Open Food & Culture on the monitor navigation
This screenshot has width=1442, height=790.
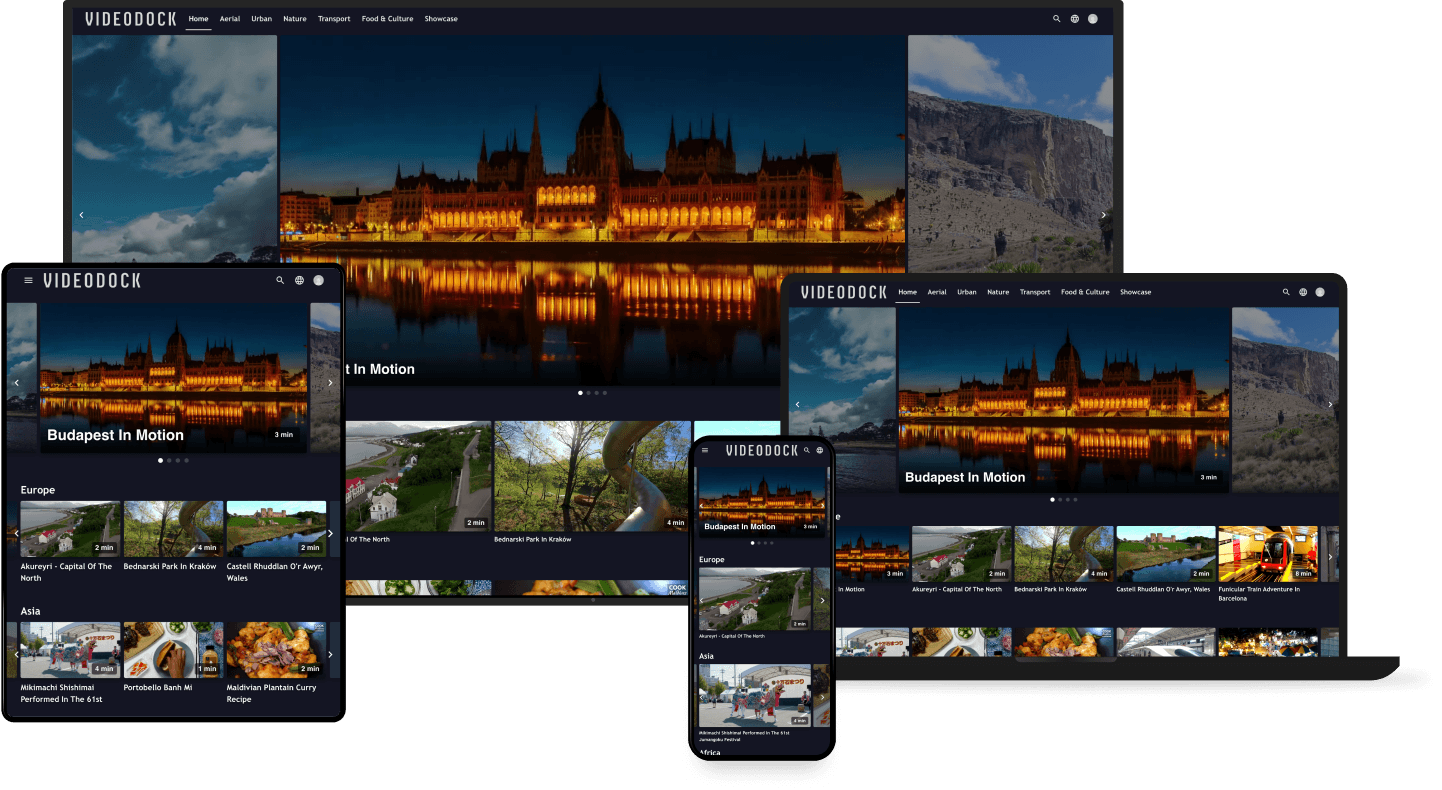click(x=387, y=19)
